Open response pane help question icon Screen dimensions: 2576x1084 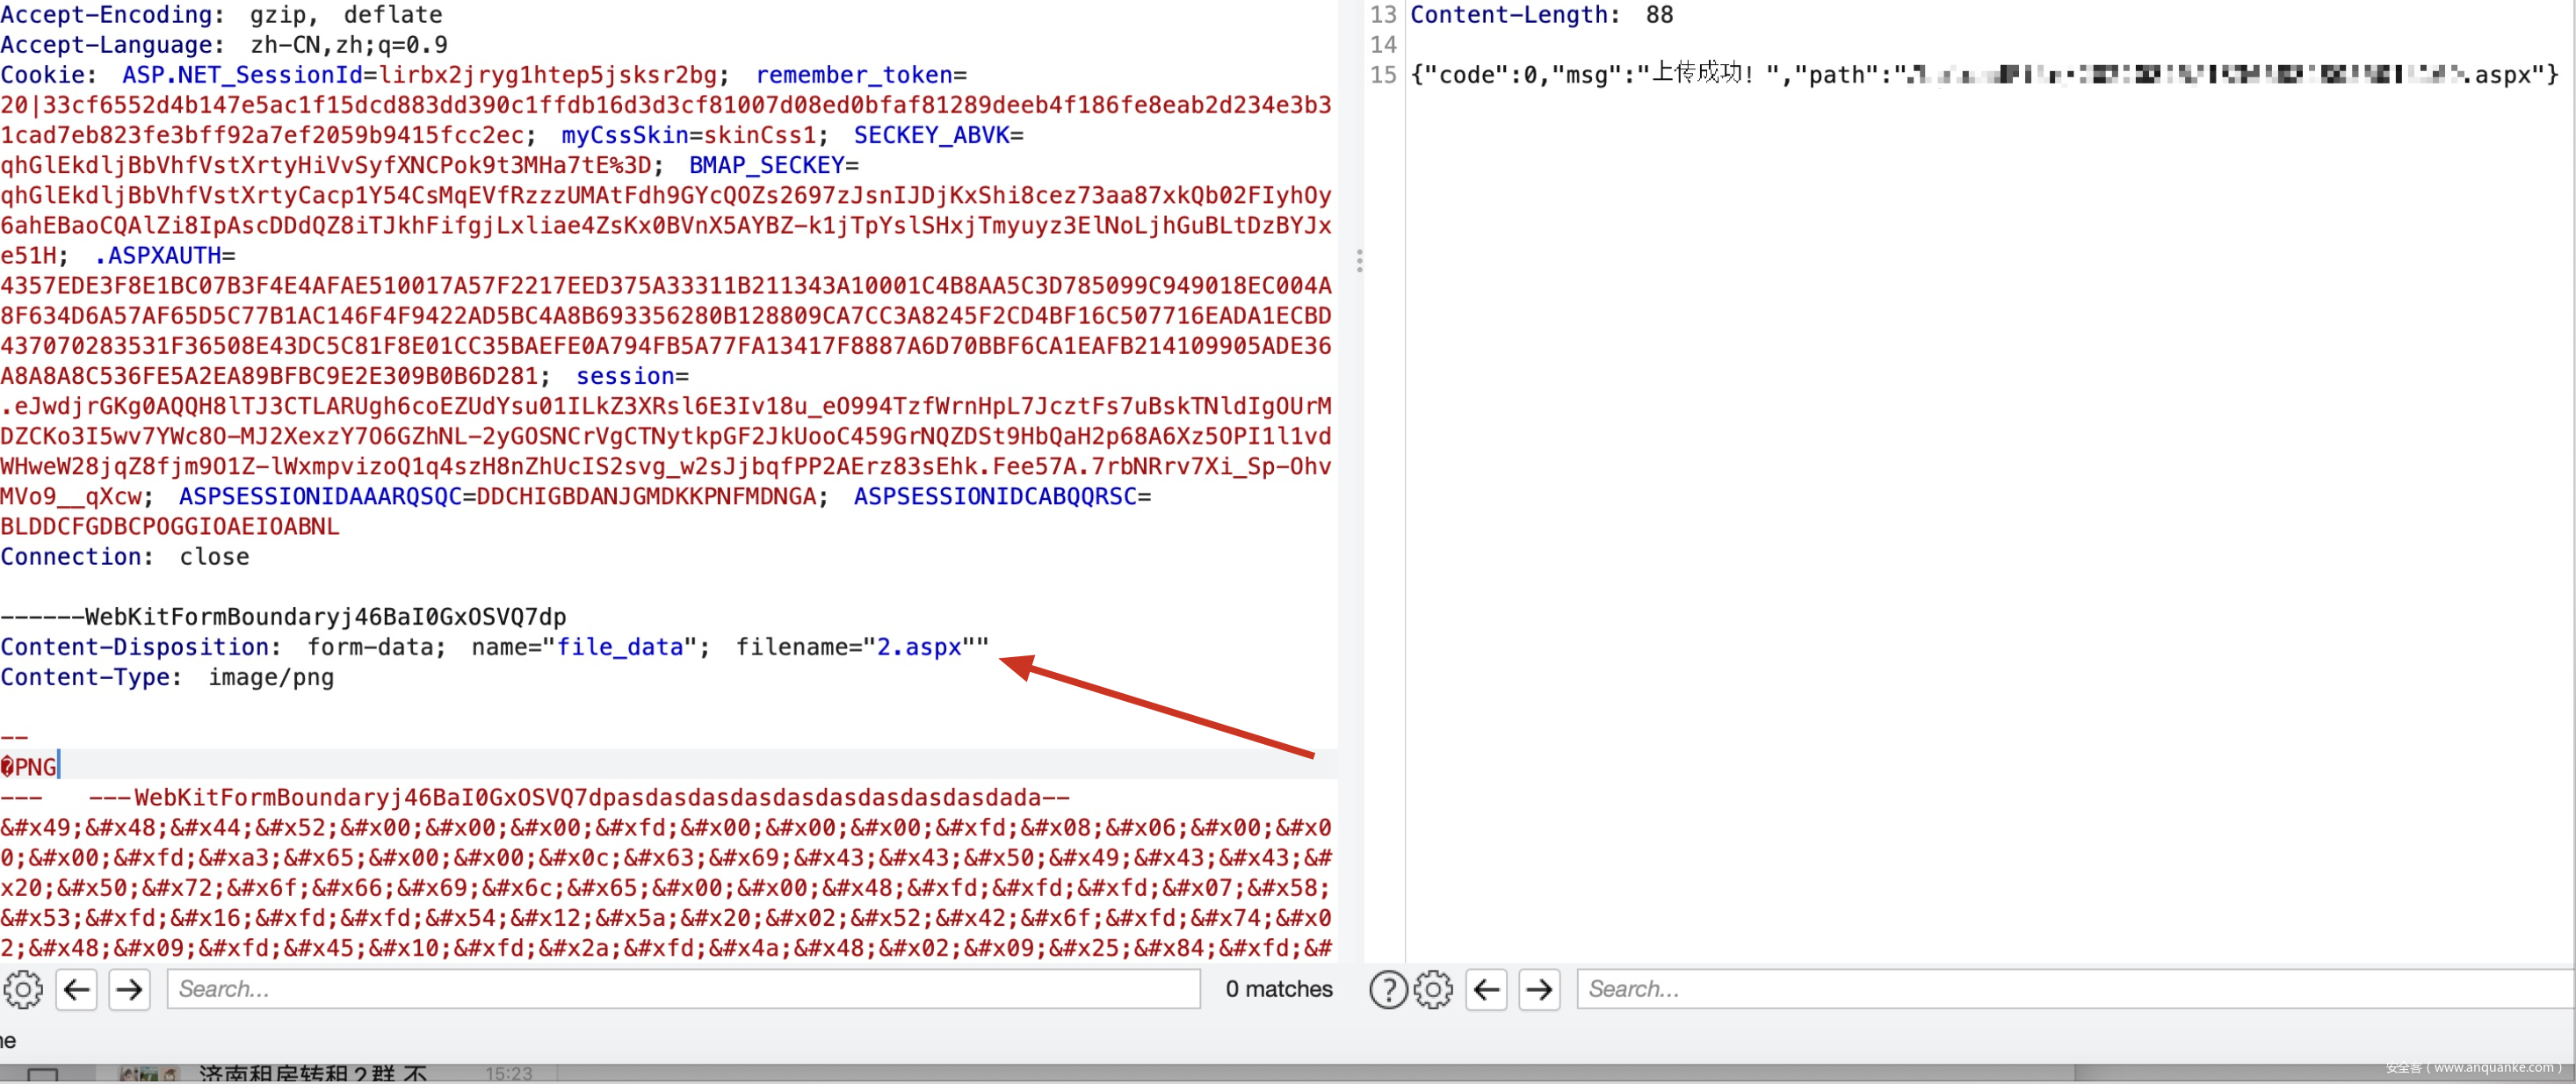(x=1387, y=989)
